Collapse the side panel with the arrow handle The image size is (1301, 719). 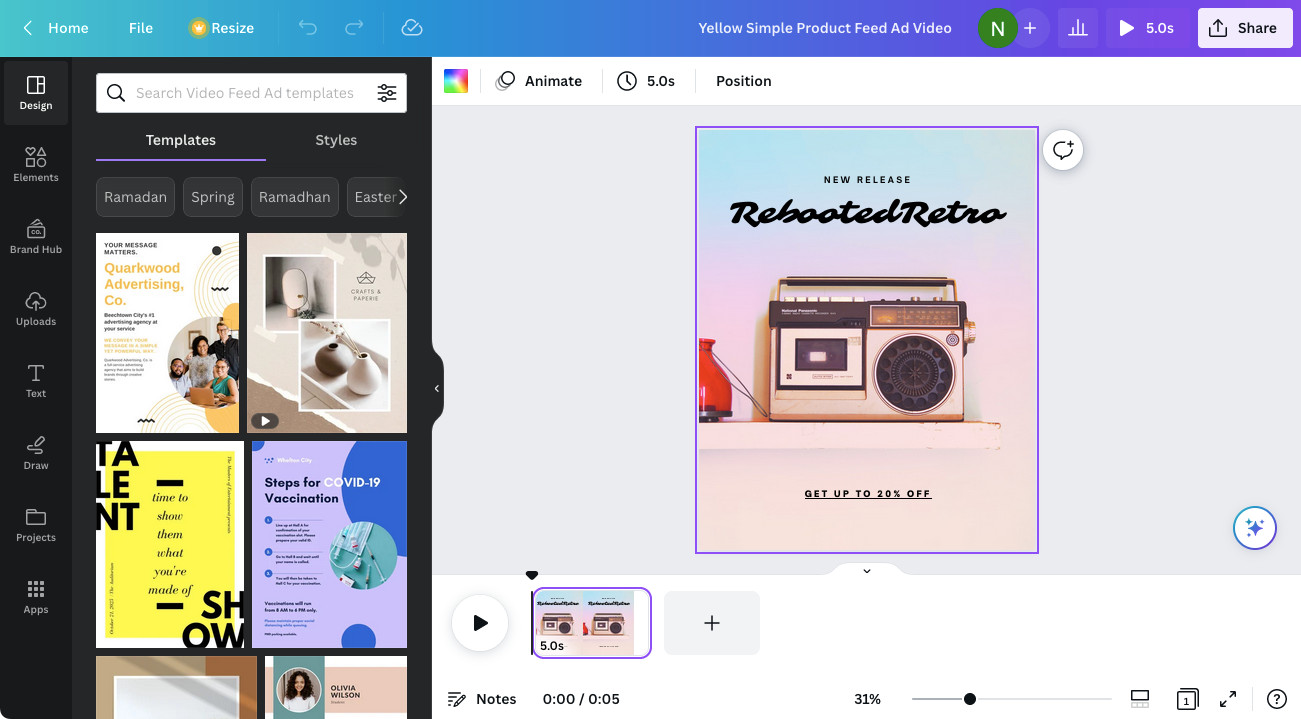tap(437, 388)
